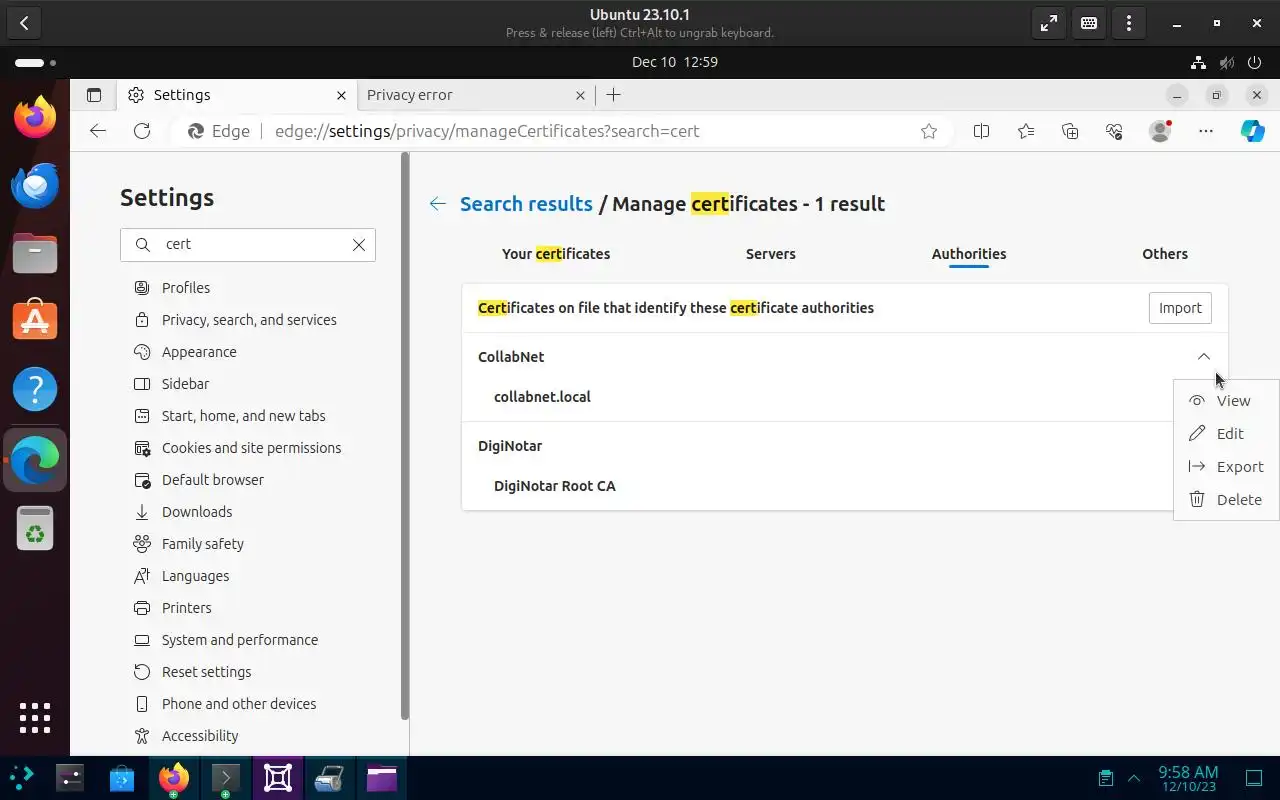The width and height of the screenshot is (1280, 800).
Task: Launch Firefox from the Ubuntu dock
Action: 35,118
